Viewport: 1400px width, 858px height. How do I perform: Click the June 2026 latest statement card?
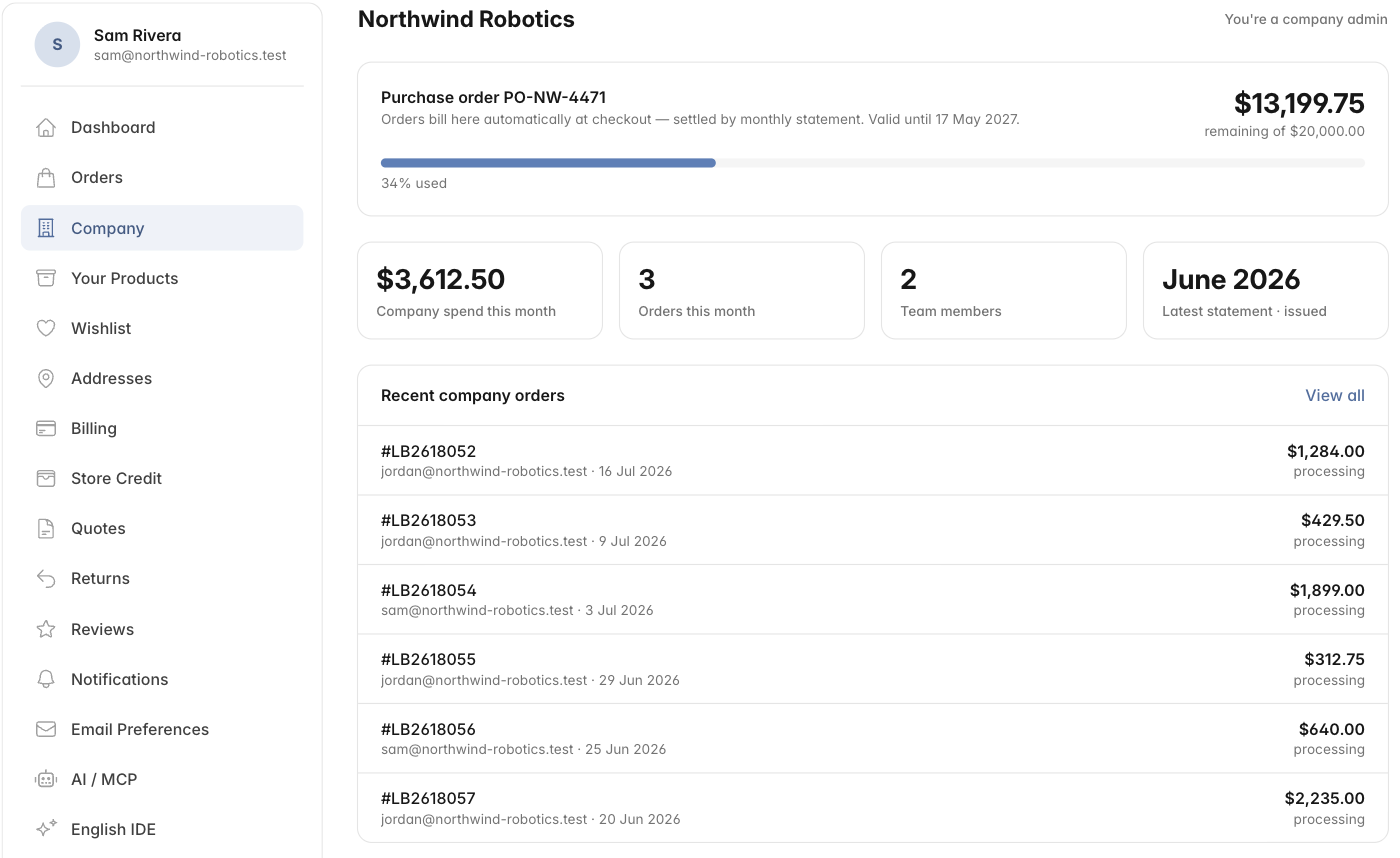(1266, 290)
